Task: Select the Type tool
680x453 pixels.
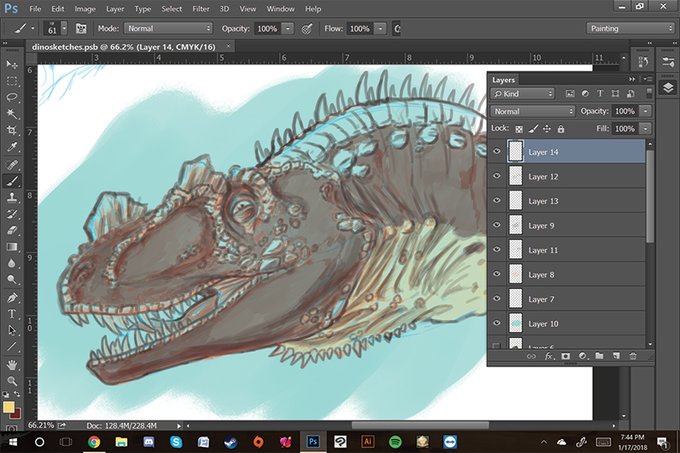Action: [x=13, y=314]
